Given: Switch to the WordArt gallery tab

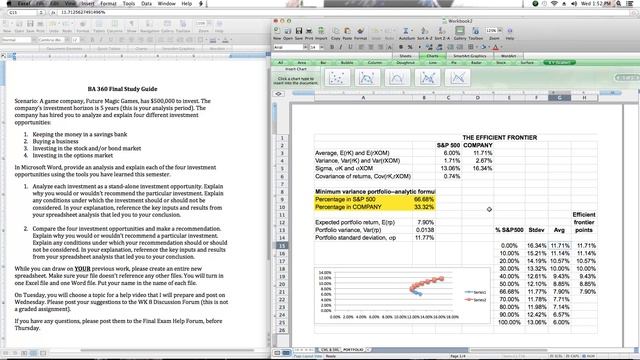Looking at the screenshot, I should pyautogui.click(x=508, y=56).
